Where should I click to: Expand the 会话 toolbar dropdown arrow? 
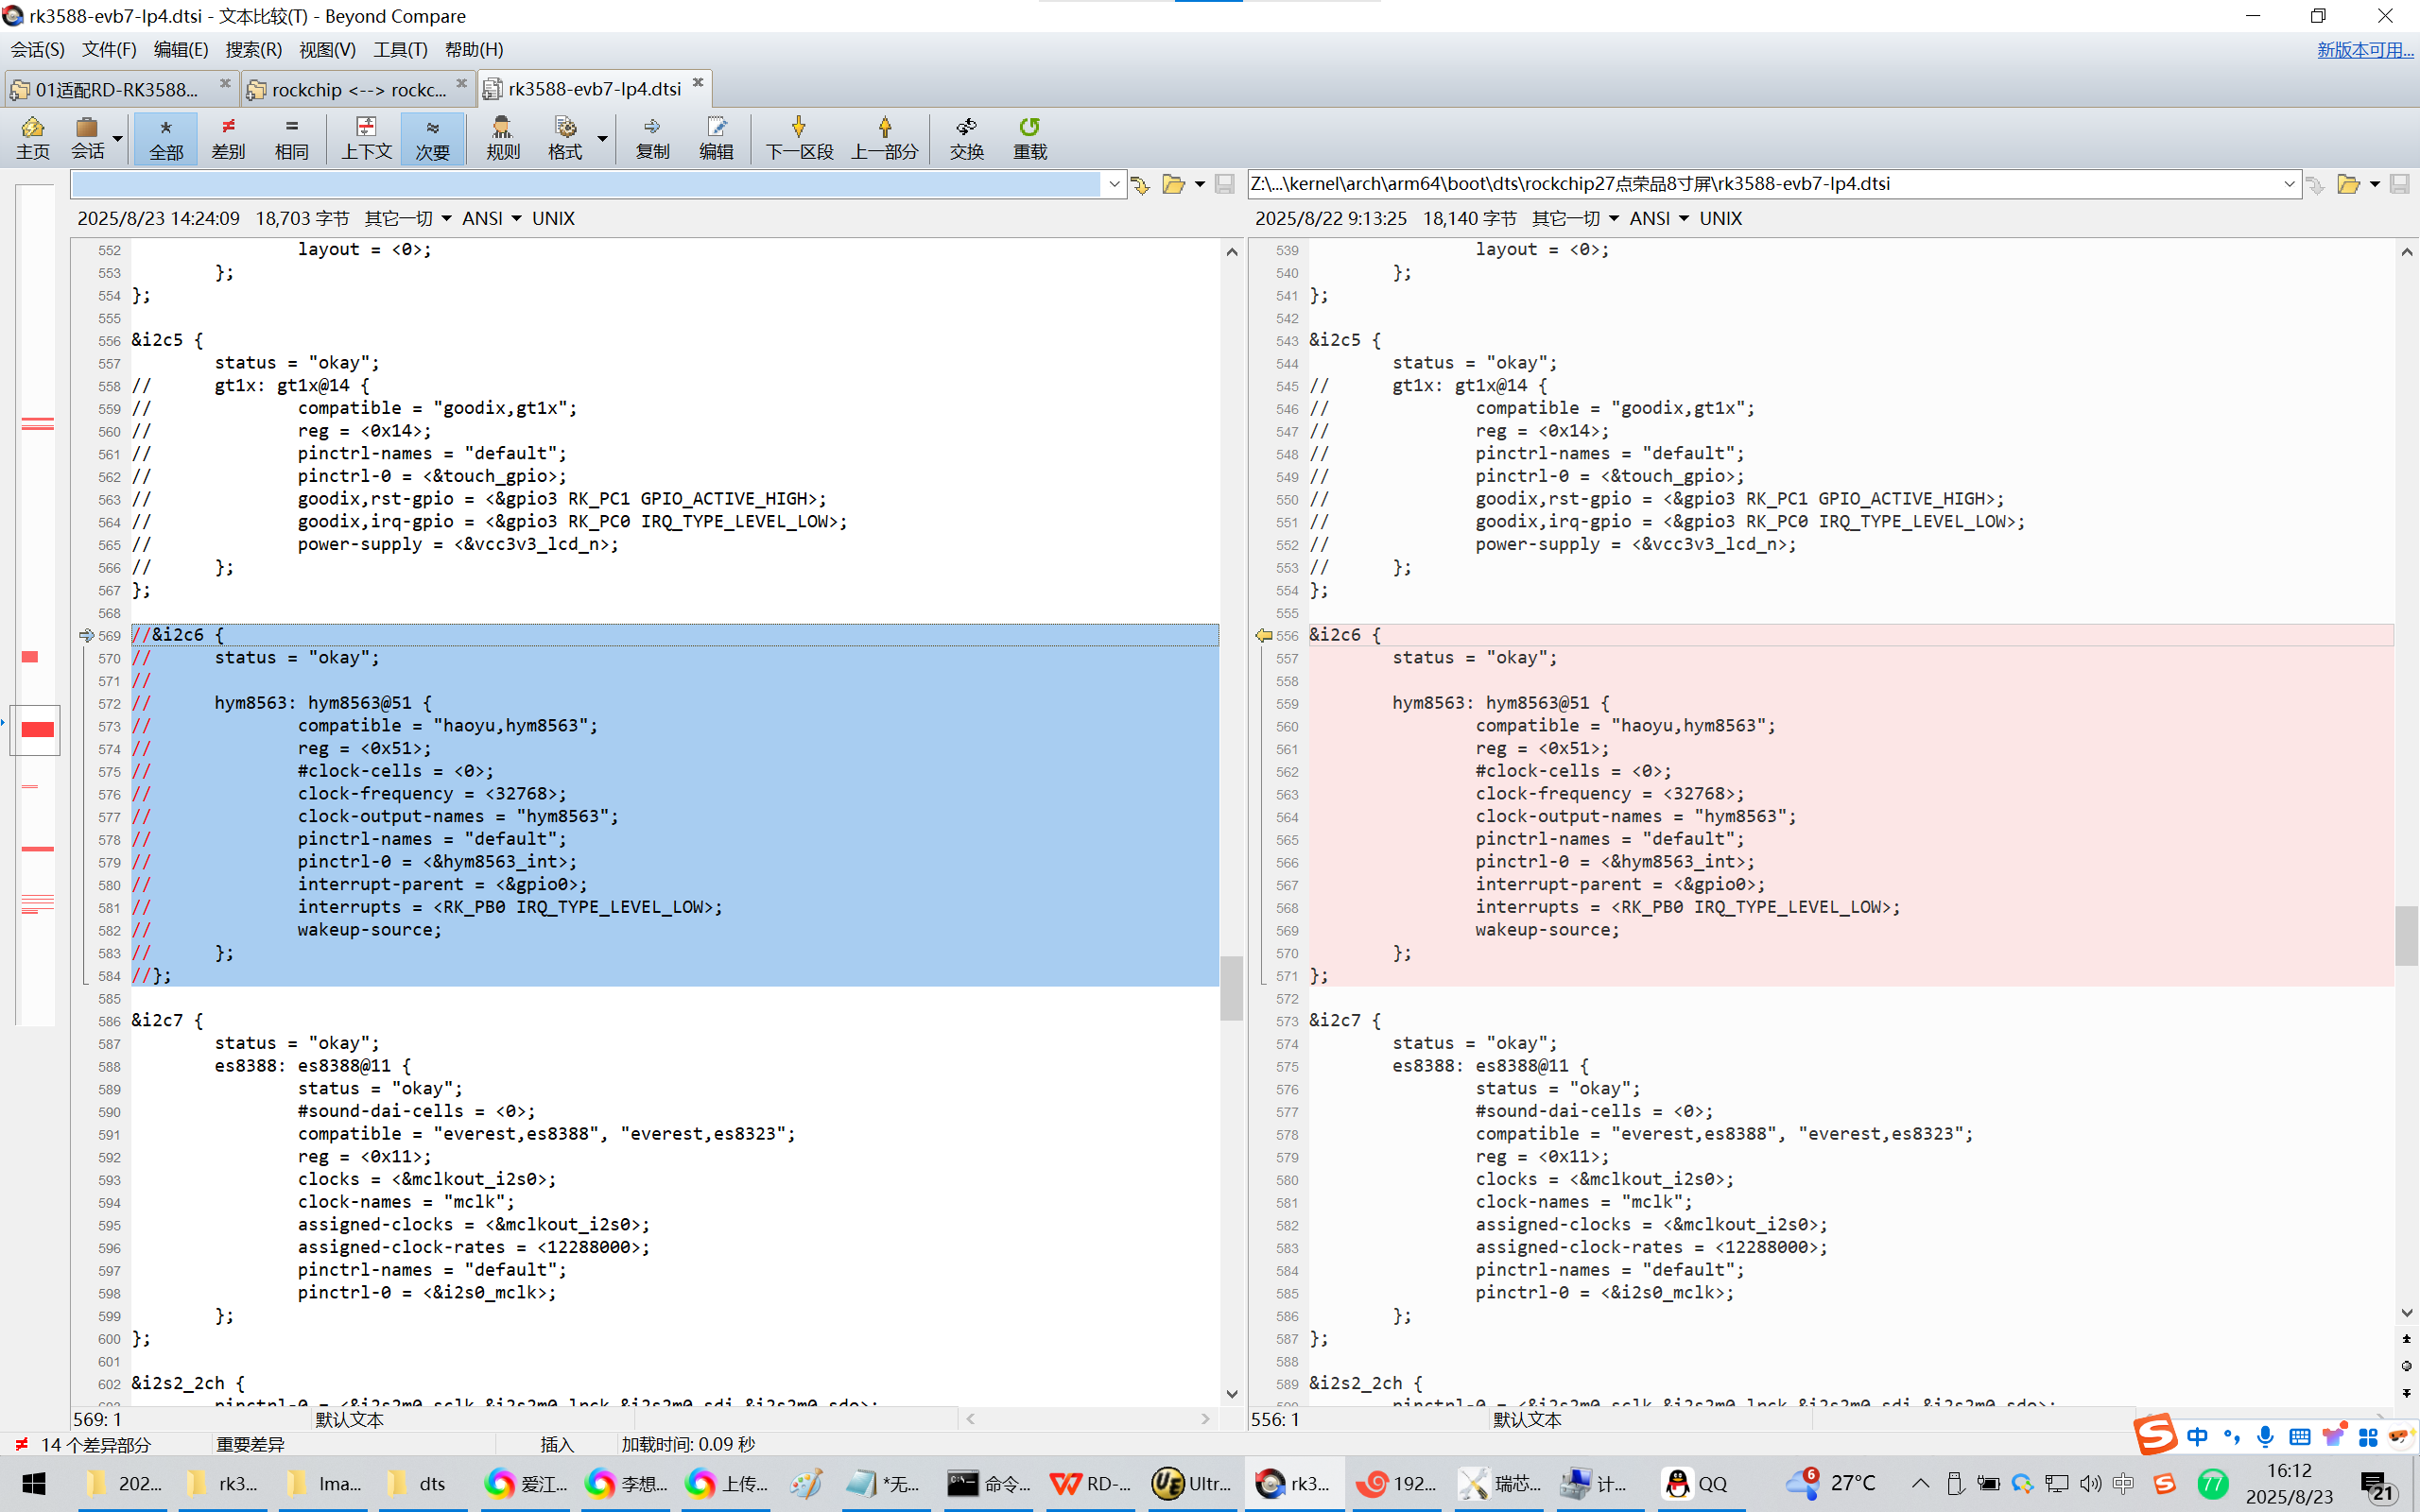click(118, 138)
